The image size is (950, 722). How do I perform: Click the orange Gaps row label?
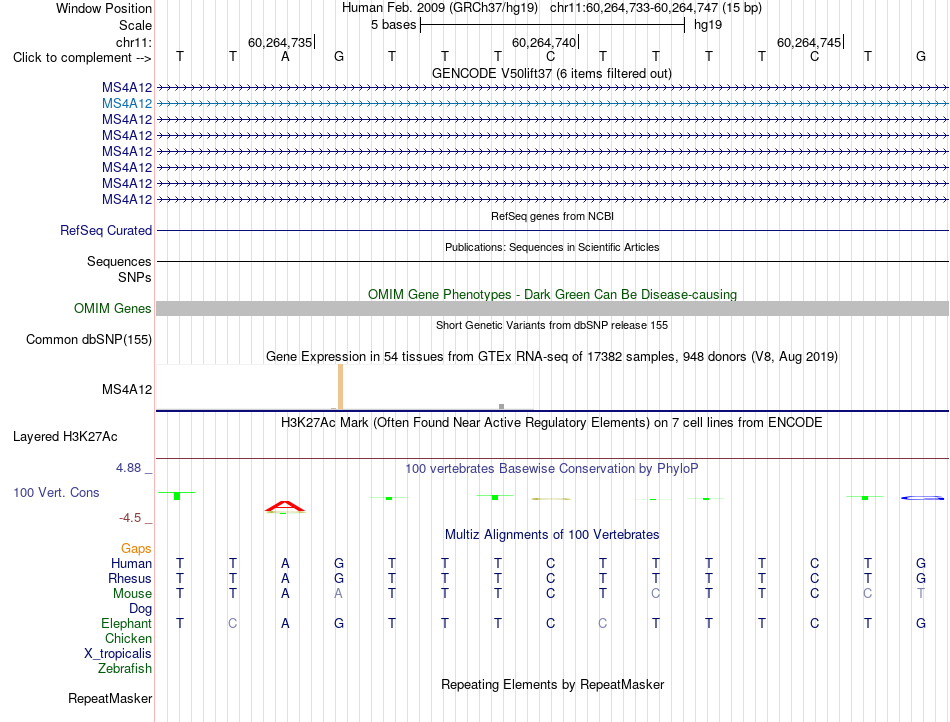point(136,548)
